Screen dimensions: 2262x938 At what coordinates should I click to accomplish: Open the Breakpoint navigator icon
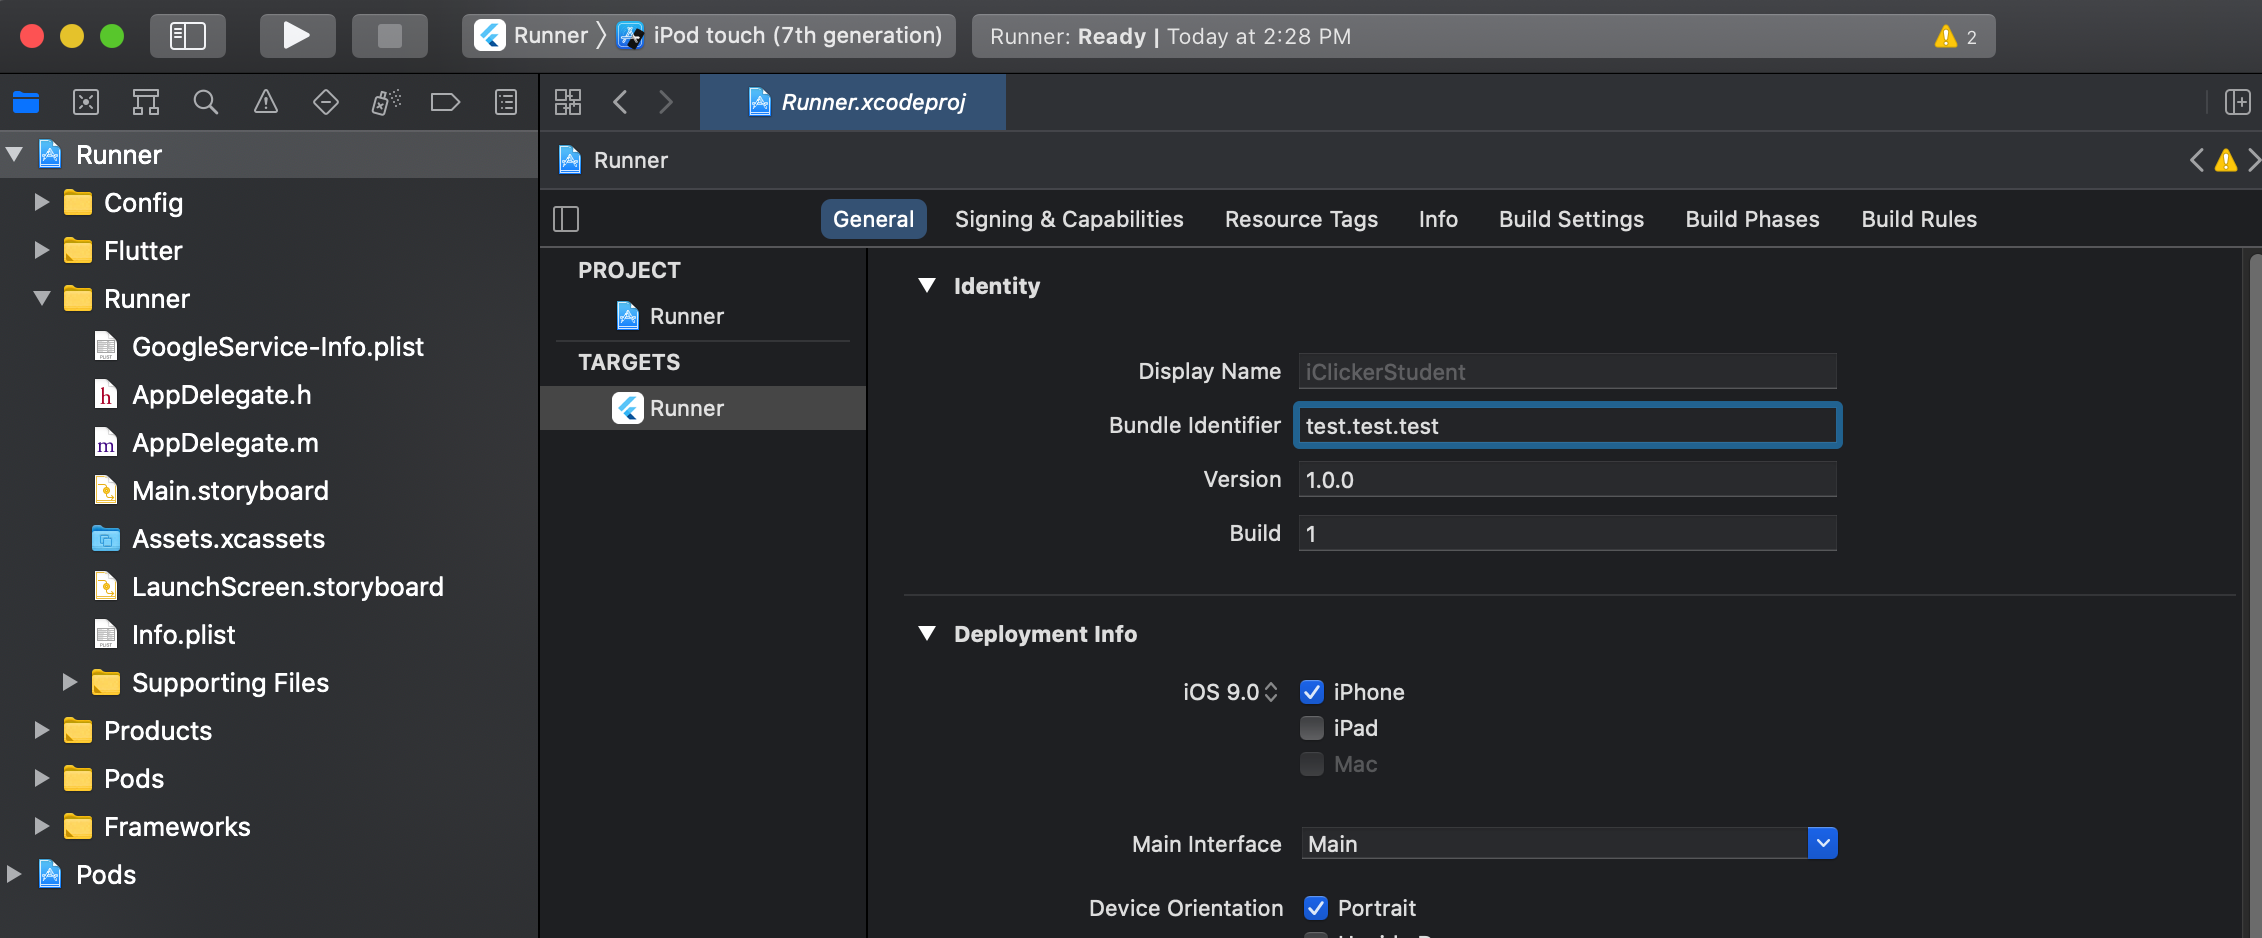pyautogui.click(x=324, y=101)
